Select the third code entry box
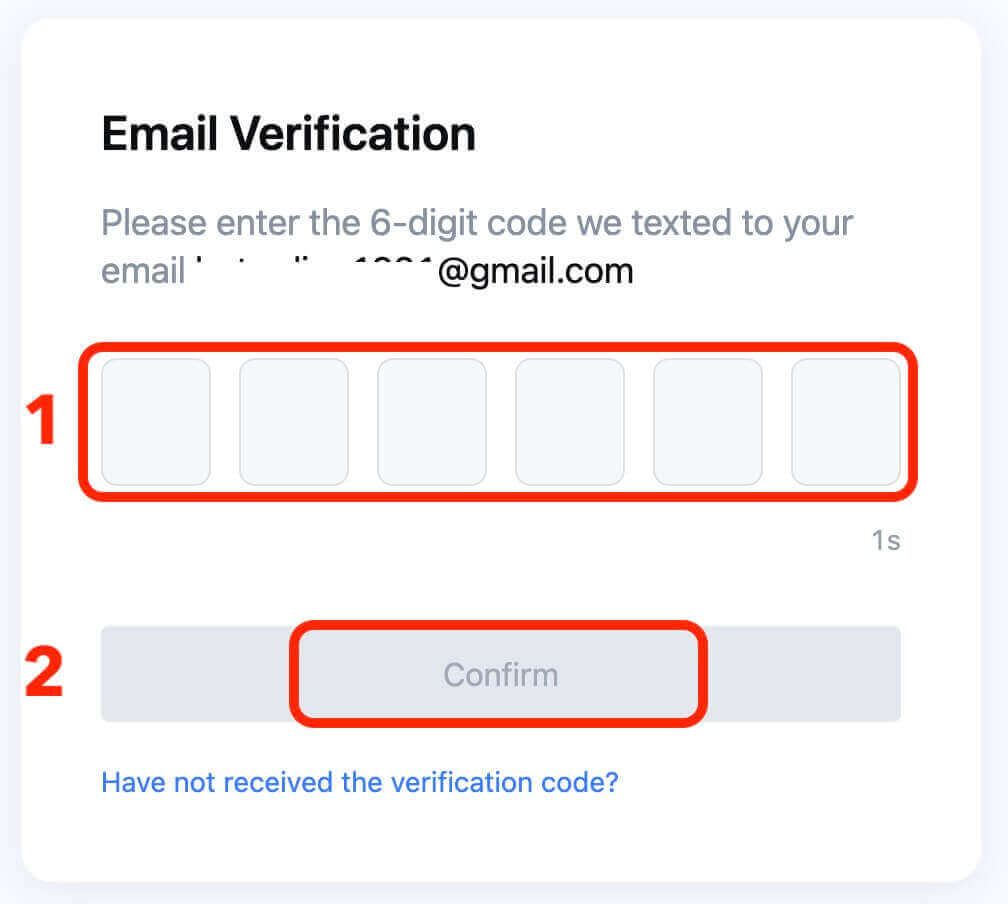The image size is (1008, 904). coord(431,422)
